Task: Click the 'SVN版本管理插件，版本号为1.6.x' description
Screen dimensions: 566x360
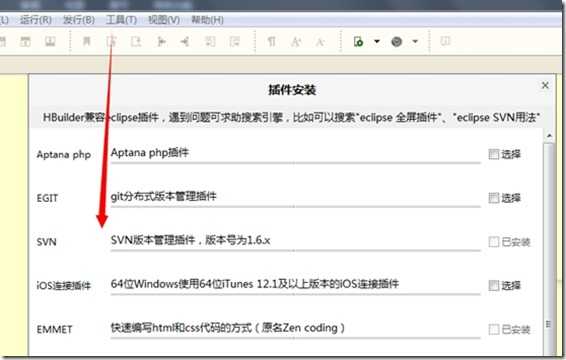Action: 190,240
